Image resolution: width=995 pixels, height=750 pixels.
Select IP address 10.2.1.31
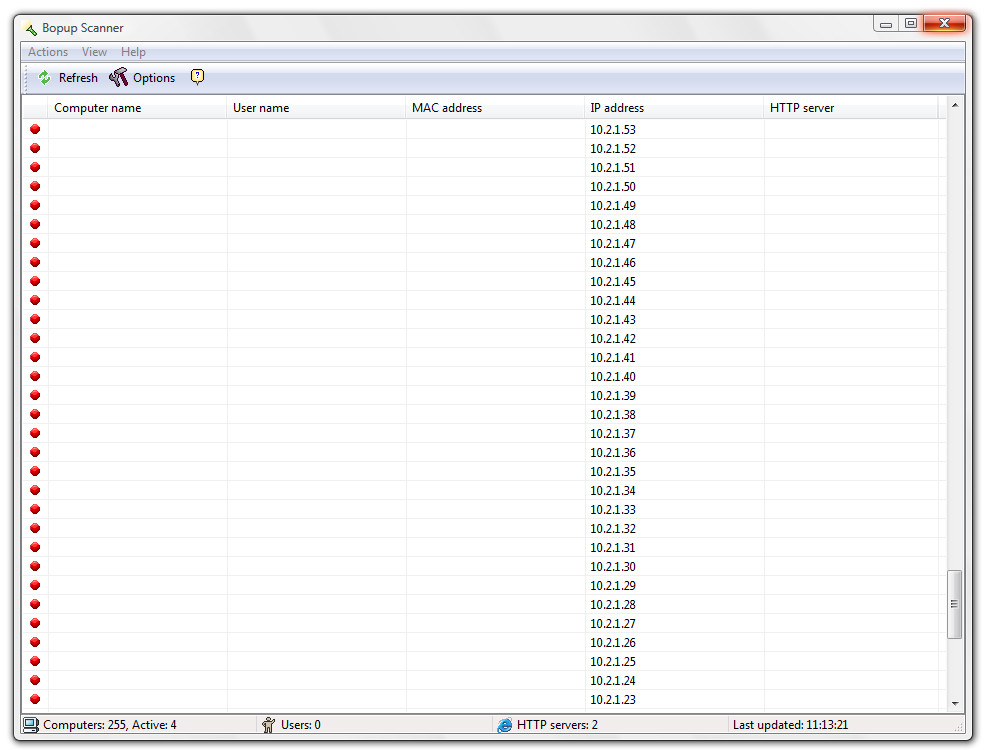612,548
